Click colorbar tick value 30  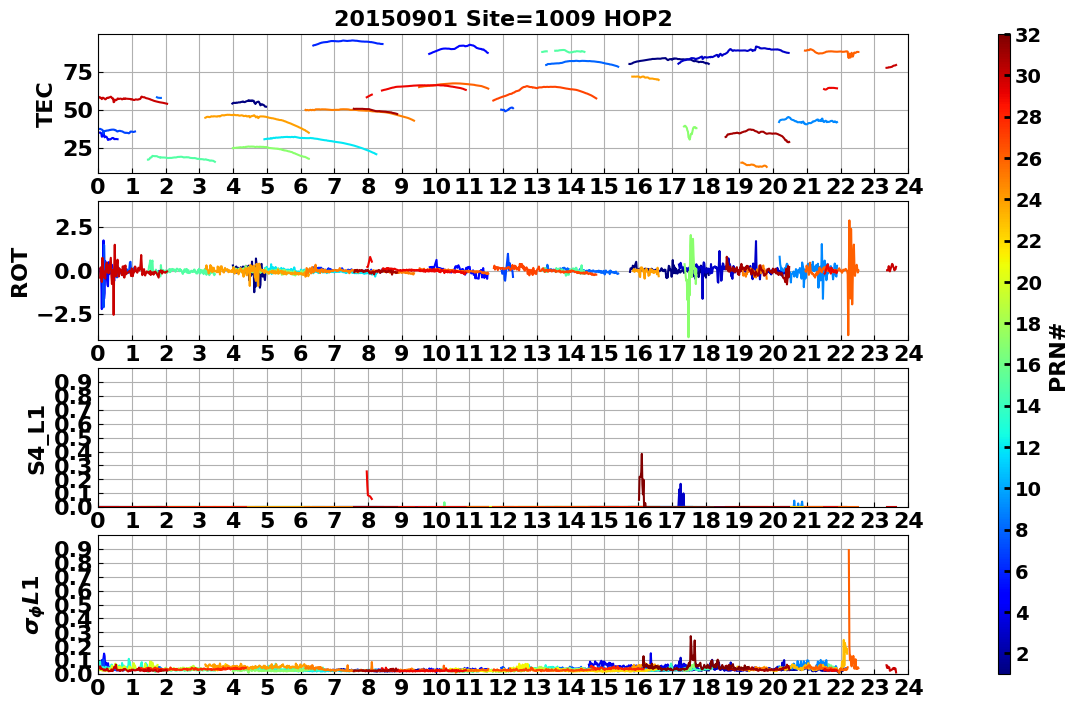(1028, 76)
